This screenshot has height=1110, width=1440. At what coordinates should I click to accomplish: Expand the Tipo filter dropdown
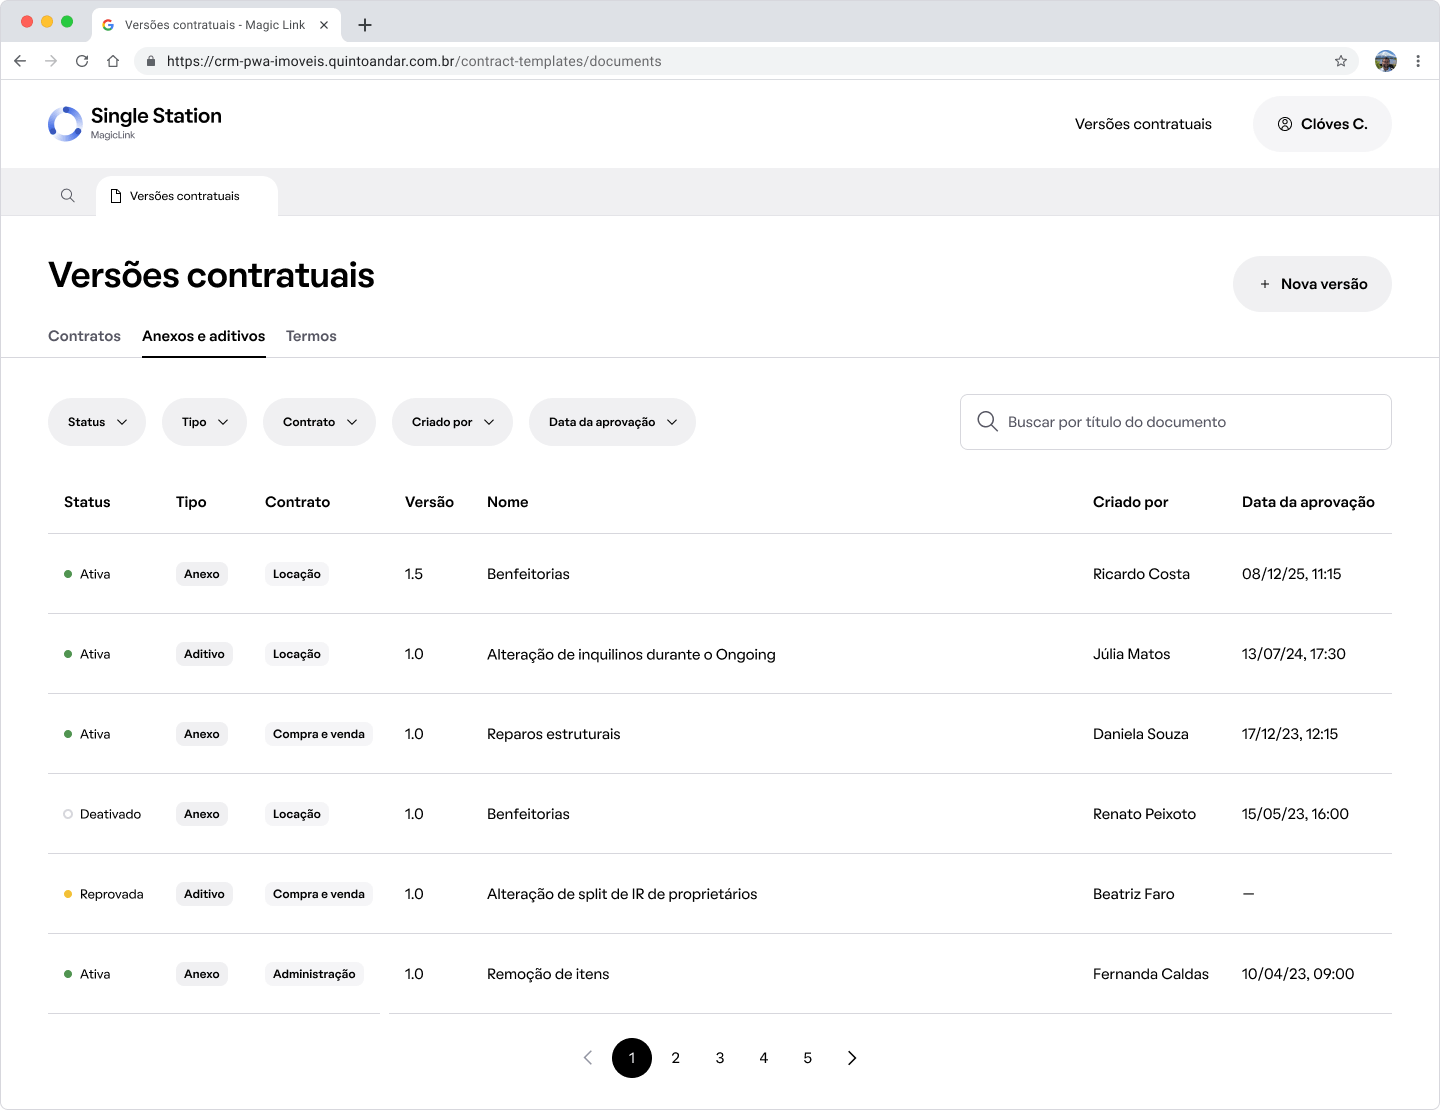pos(205,422)
